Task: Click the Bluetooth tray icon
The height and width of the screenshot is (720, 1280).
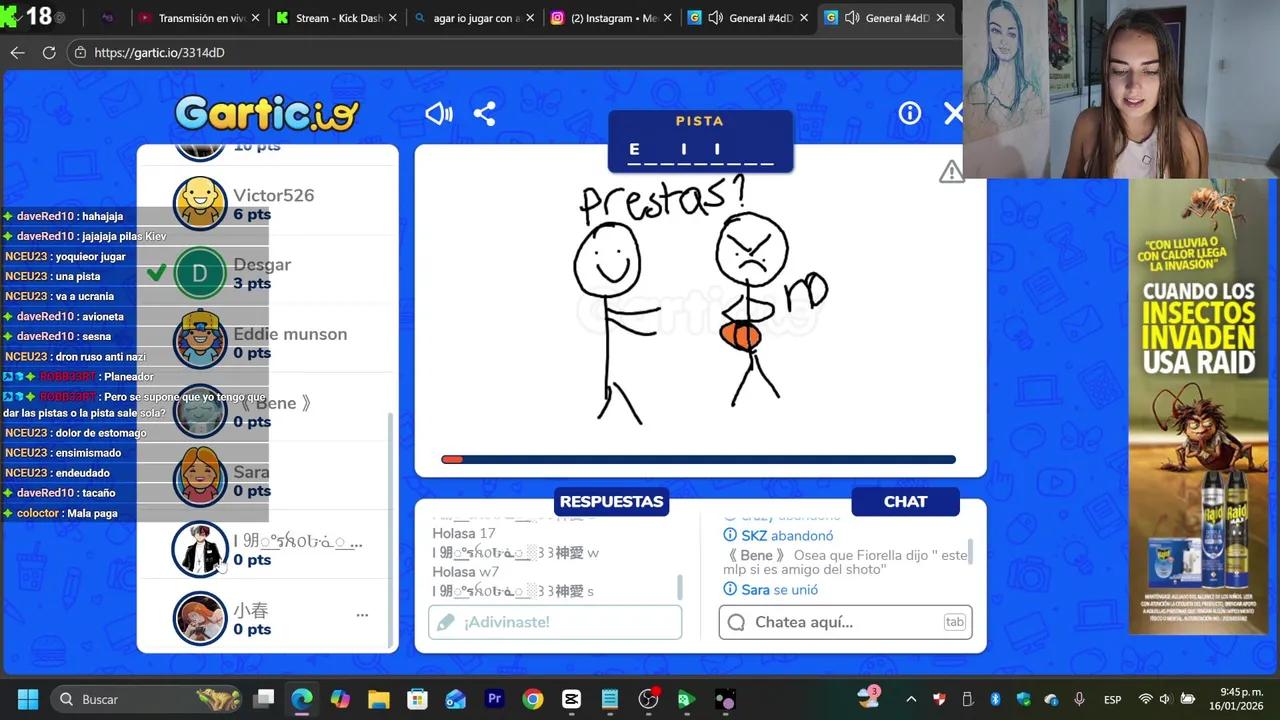Action: pos(995,699)
